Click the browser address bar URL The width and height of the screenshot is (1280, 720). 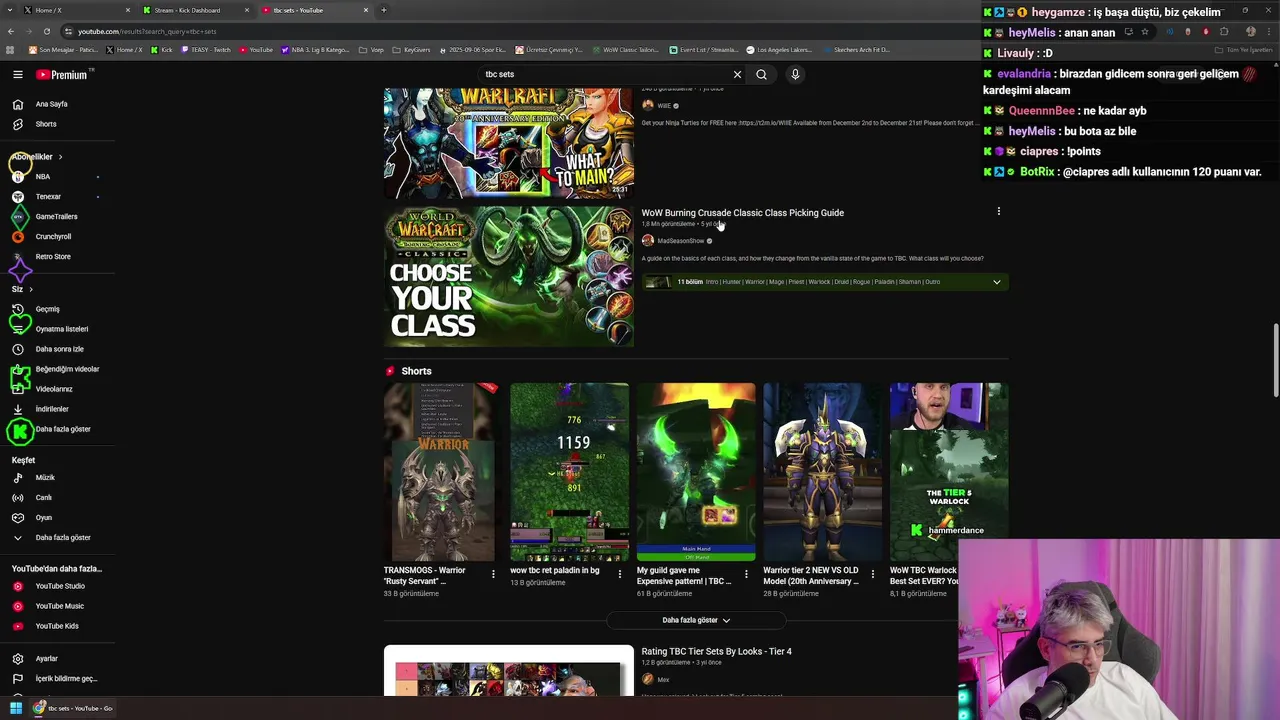coord(147,31)
